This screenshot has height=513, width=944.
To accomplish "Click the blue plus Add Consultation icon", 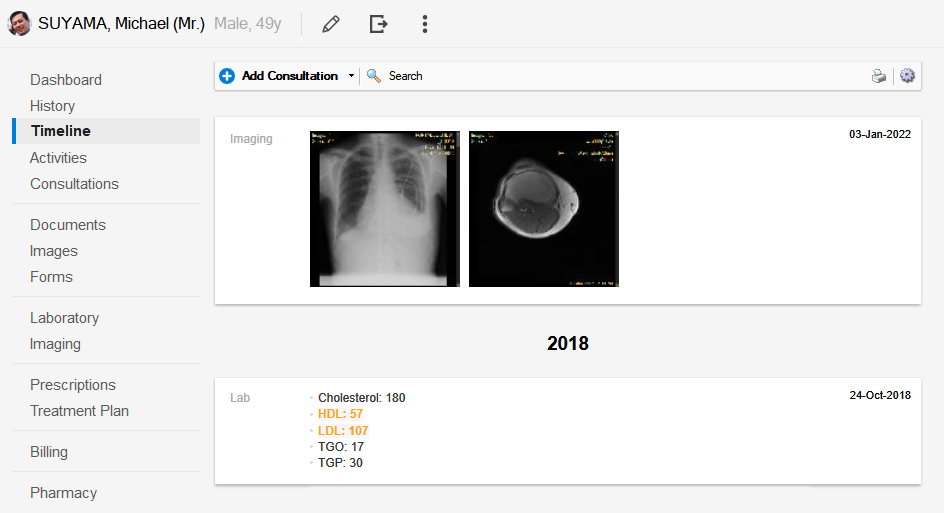I will pyautogui.click(x=227, y=76).
